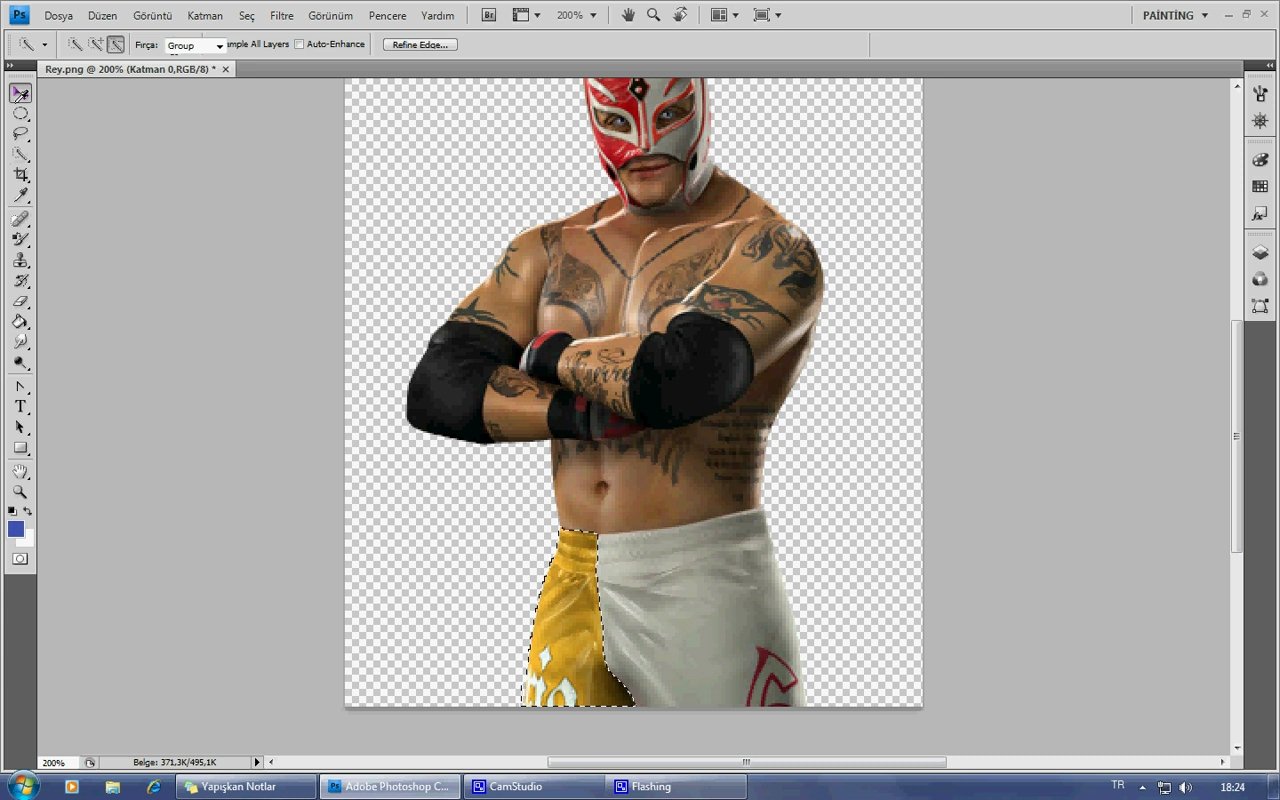
Task: Open the Paths panel icon in right dock
Action: click(x=1260, y=306)
